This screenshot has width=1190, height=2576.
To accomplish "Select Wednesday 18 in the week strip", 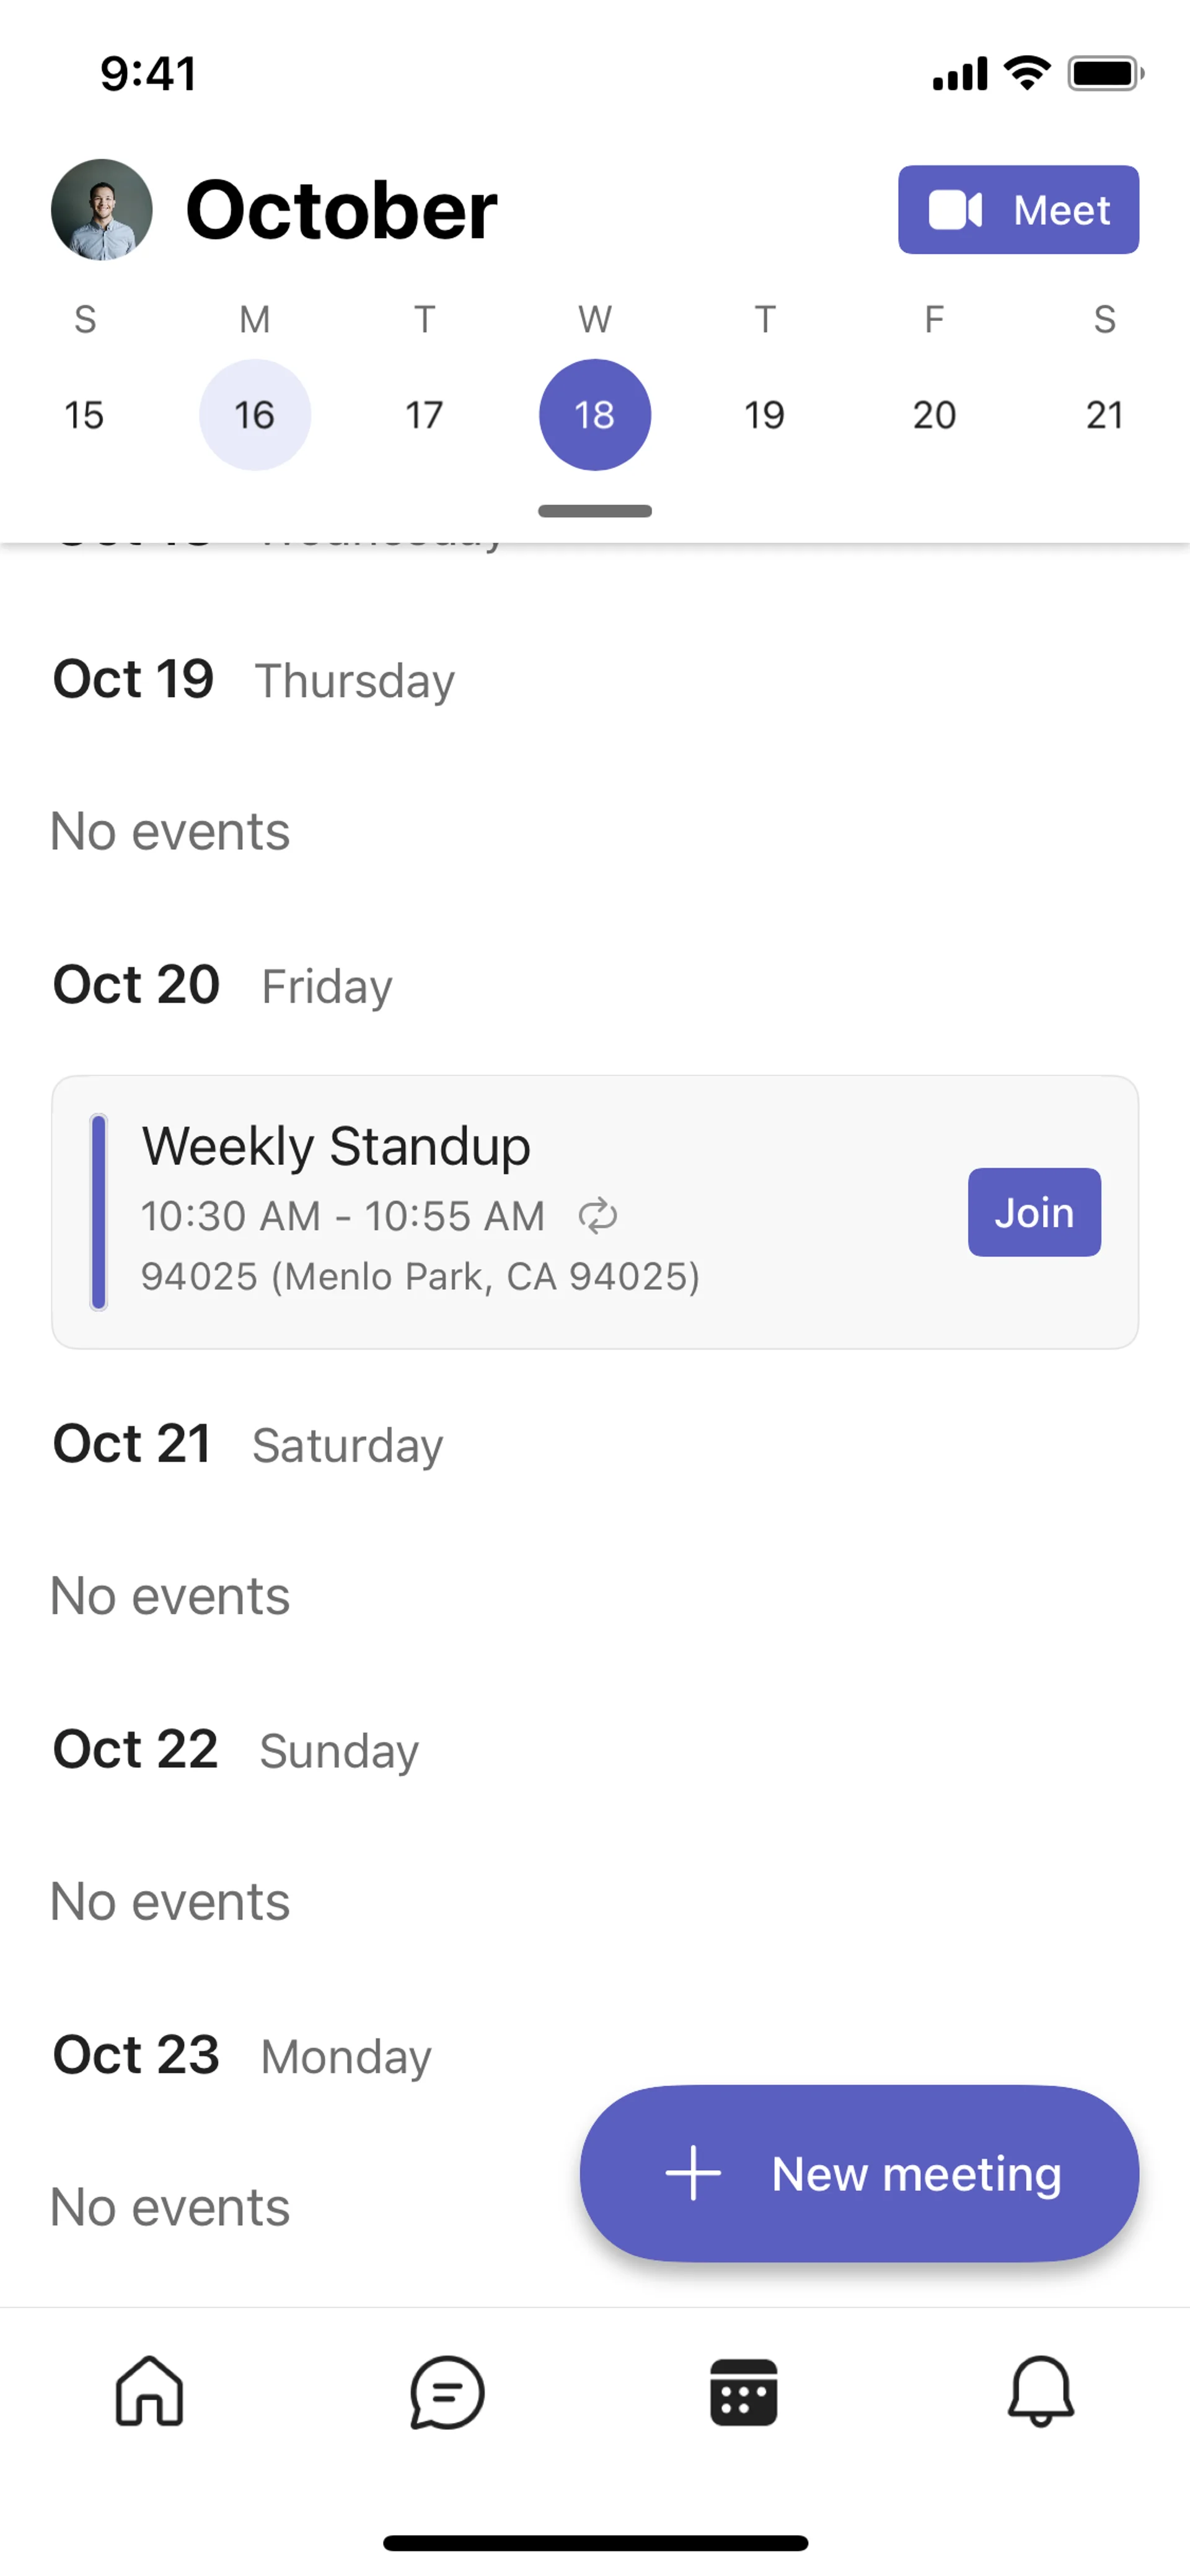I will (x=595, y=415).
